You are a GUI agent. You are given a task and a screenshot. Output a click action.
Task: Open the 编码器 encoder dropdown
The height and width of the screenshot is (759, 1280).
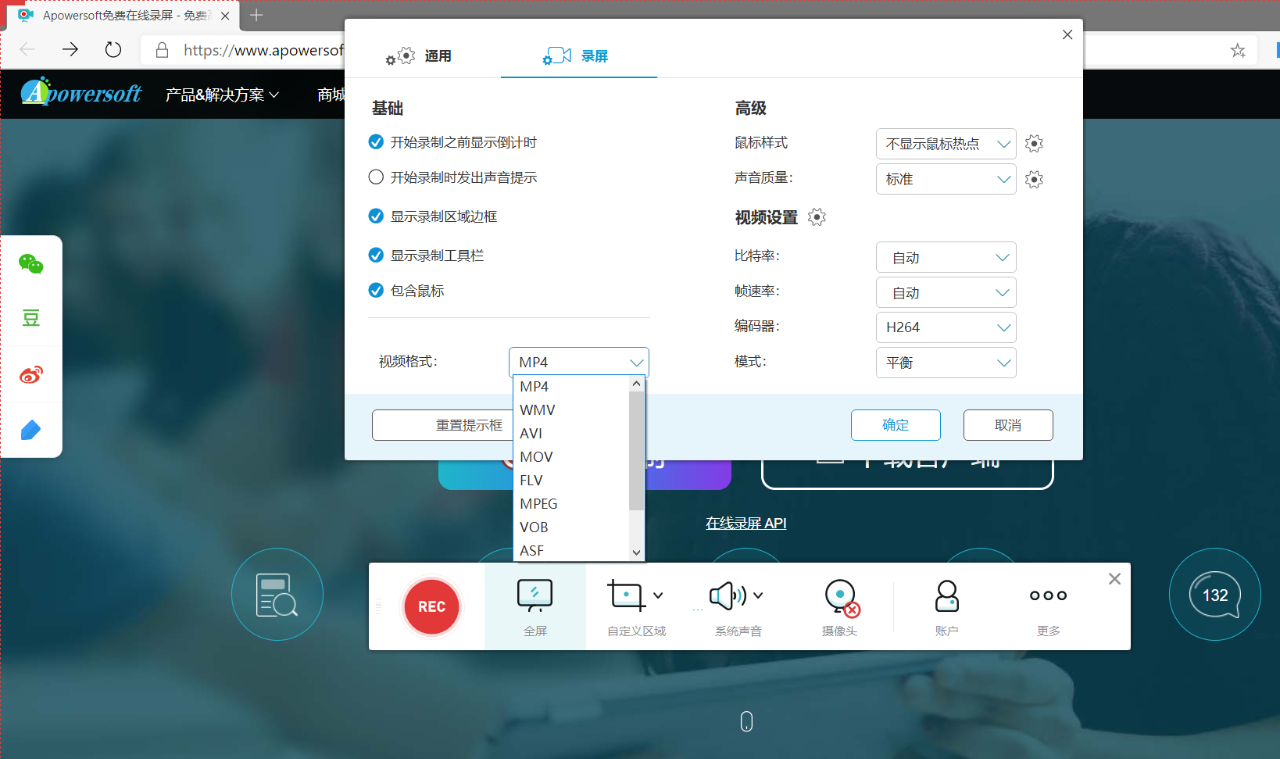pyautogui.click(x=945, y=327)
